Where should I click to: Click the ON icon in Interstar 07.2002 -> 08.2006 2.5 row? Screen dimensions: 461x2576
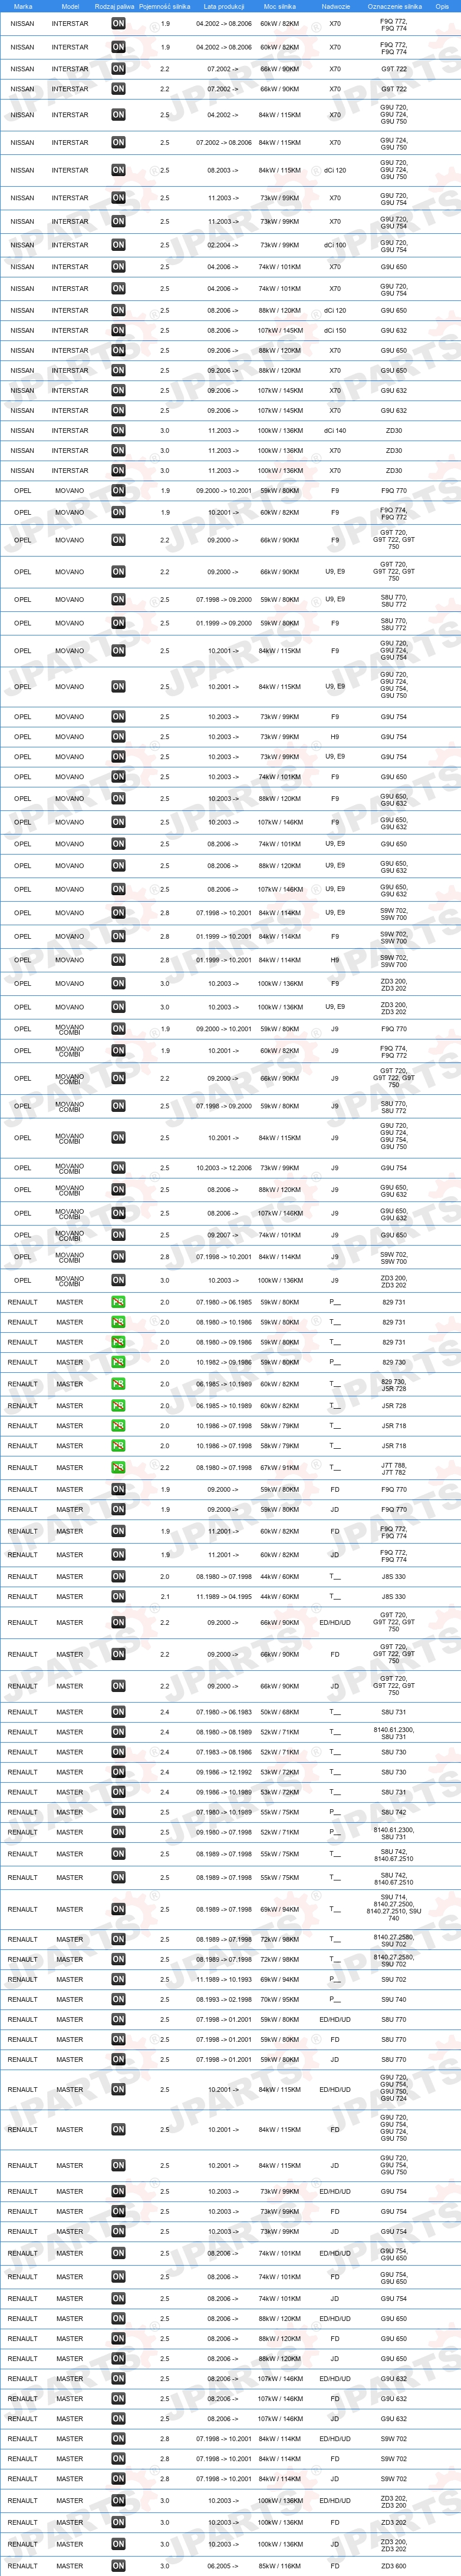click(x=118, y=143)
